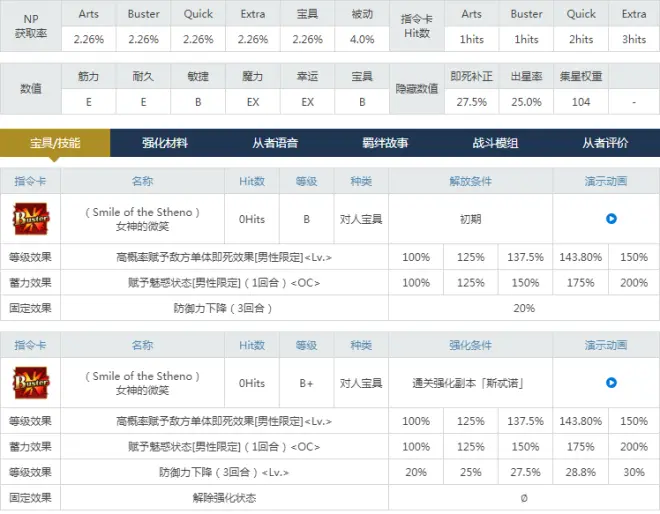Play the first Noble Phantasm demo animation
660x514 pixels.
(x=611, y=218)
